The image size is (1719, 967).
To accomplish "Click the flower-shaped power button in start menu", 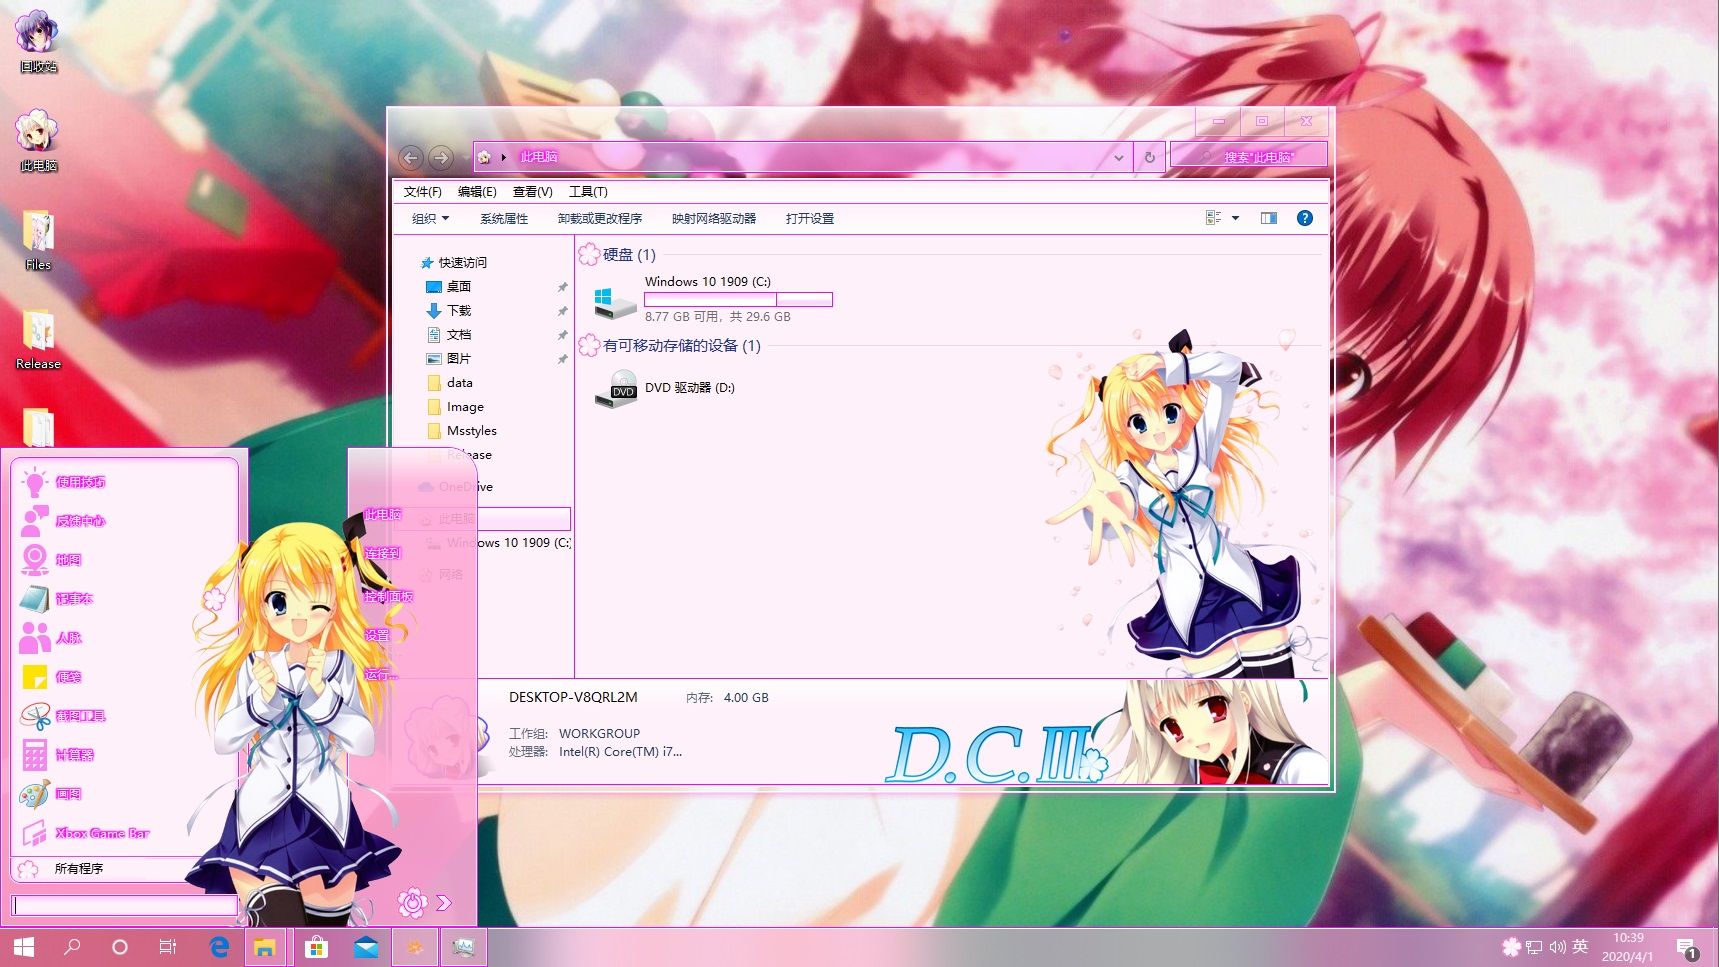I will coord(412,903).
